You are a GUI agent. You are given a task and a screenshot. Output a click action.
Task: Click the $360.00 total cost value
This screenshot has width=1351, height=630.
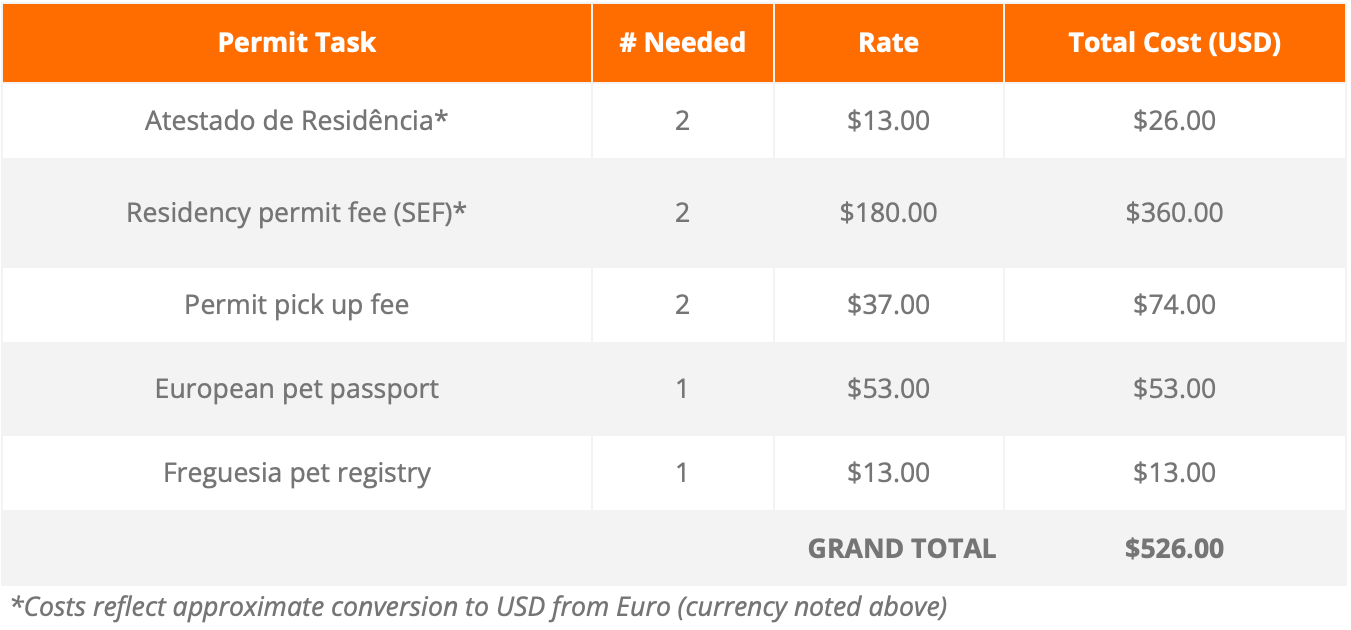[x=1175, y=212]
